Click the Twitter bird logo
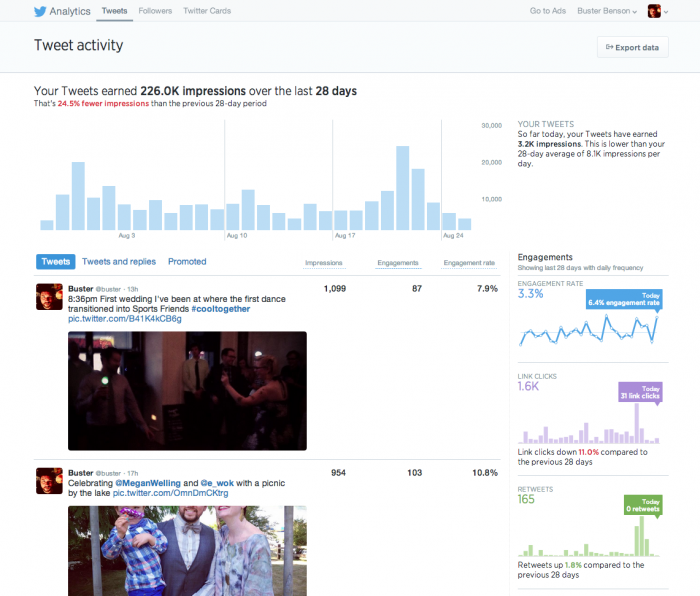This screenshot has height=596, width=700. pos(40,11)
